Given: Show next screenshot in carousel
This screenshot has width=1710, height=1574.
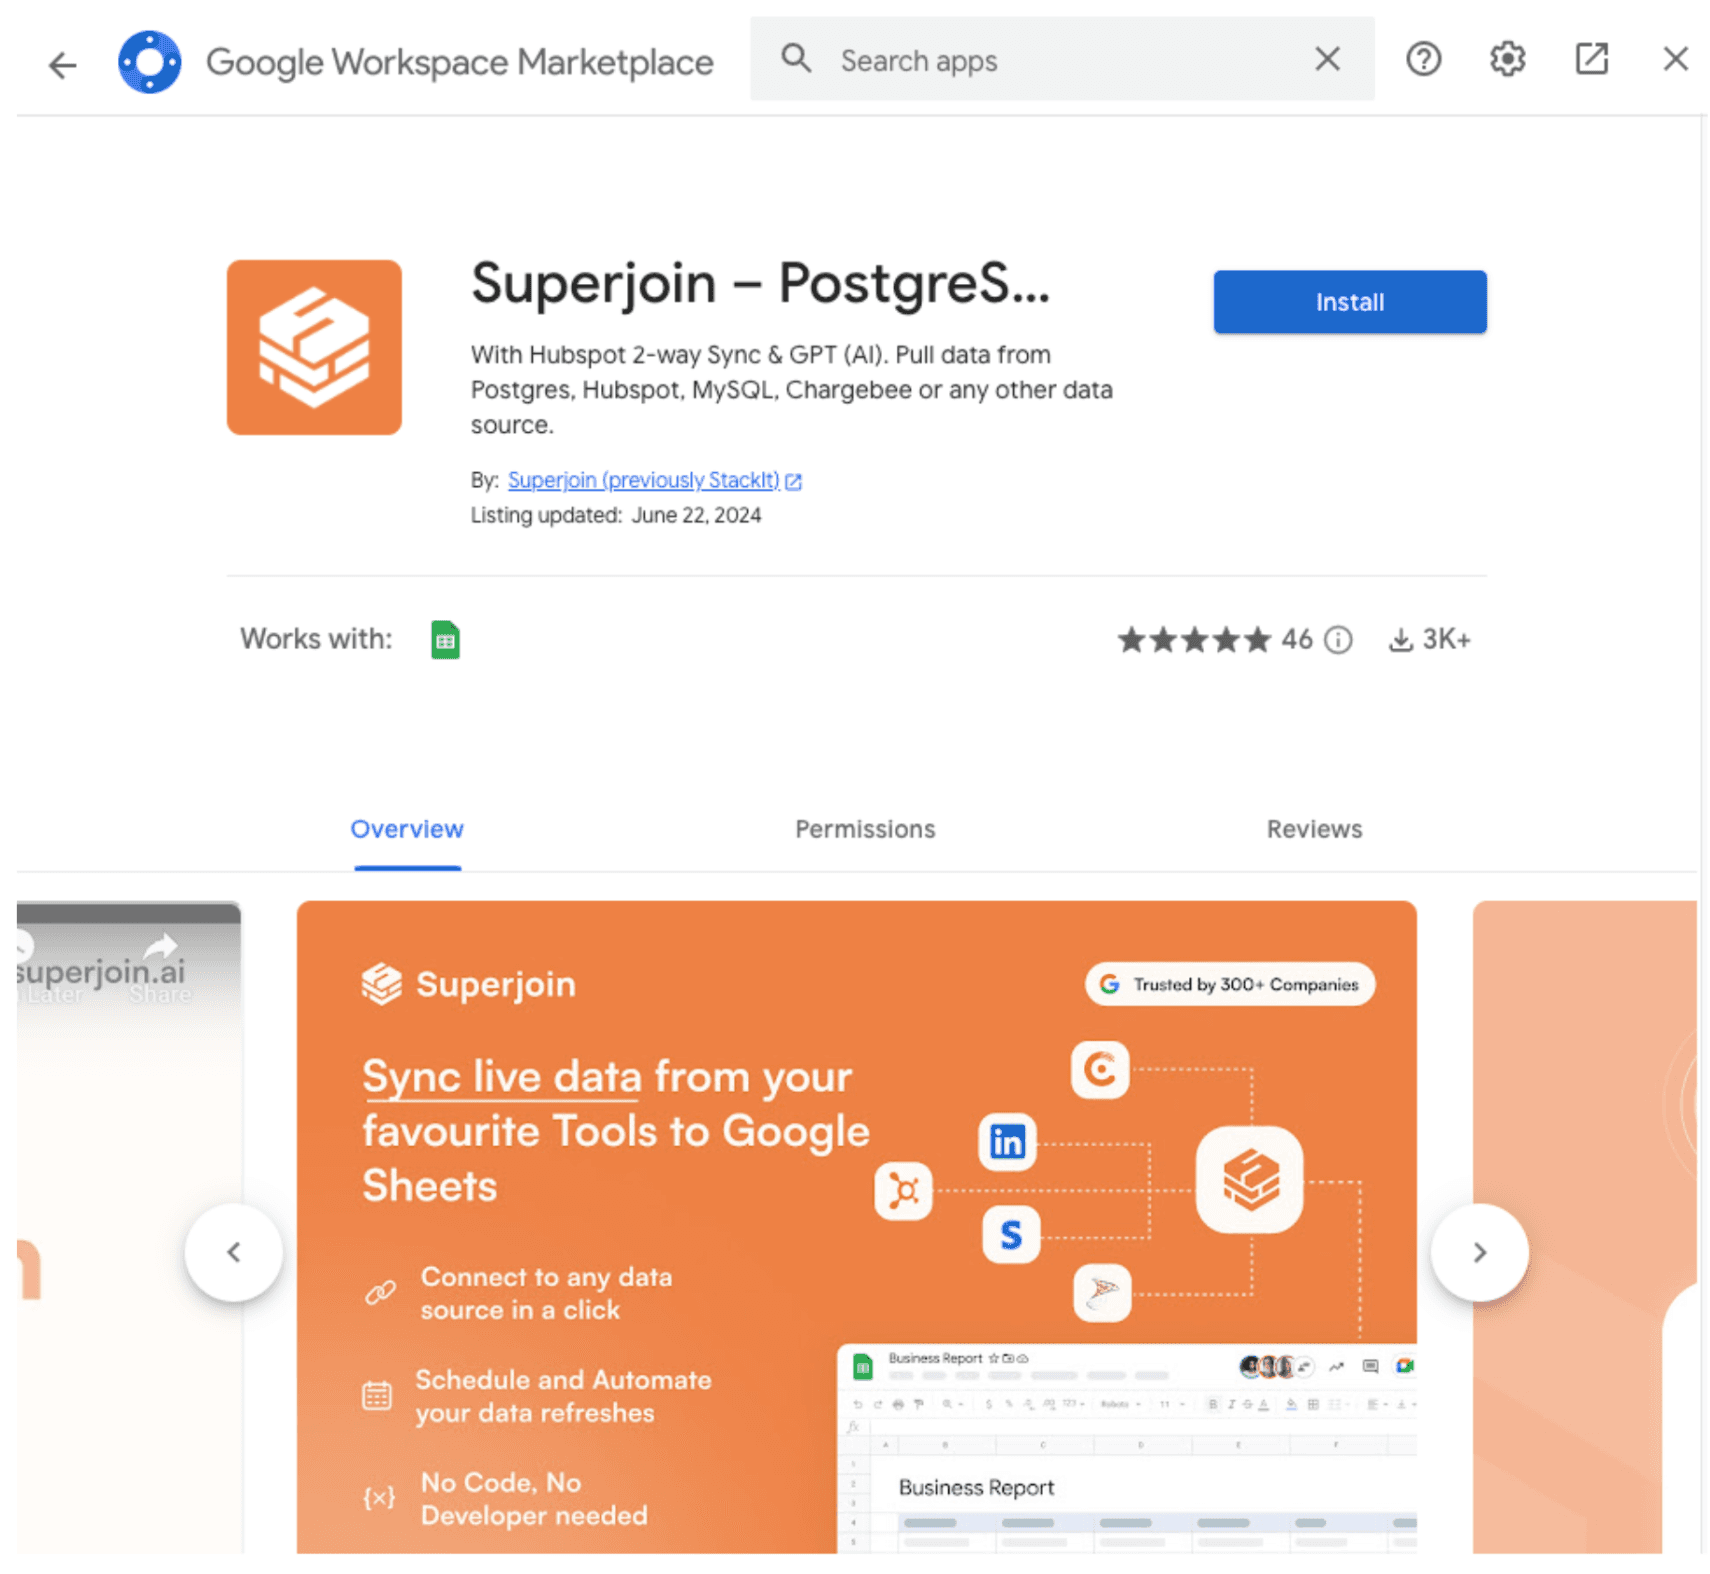Looking at the screenshot, I should [x=1478, y=1251].
